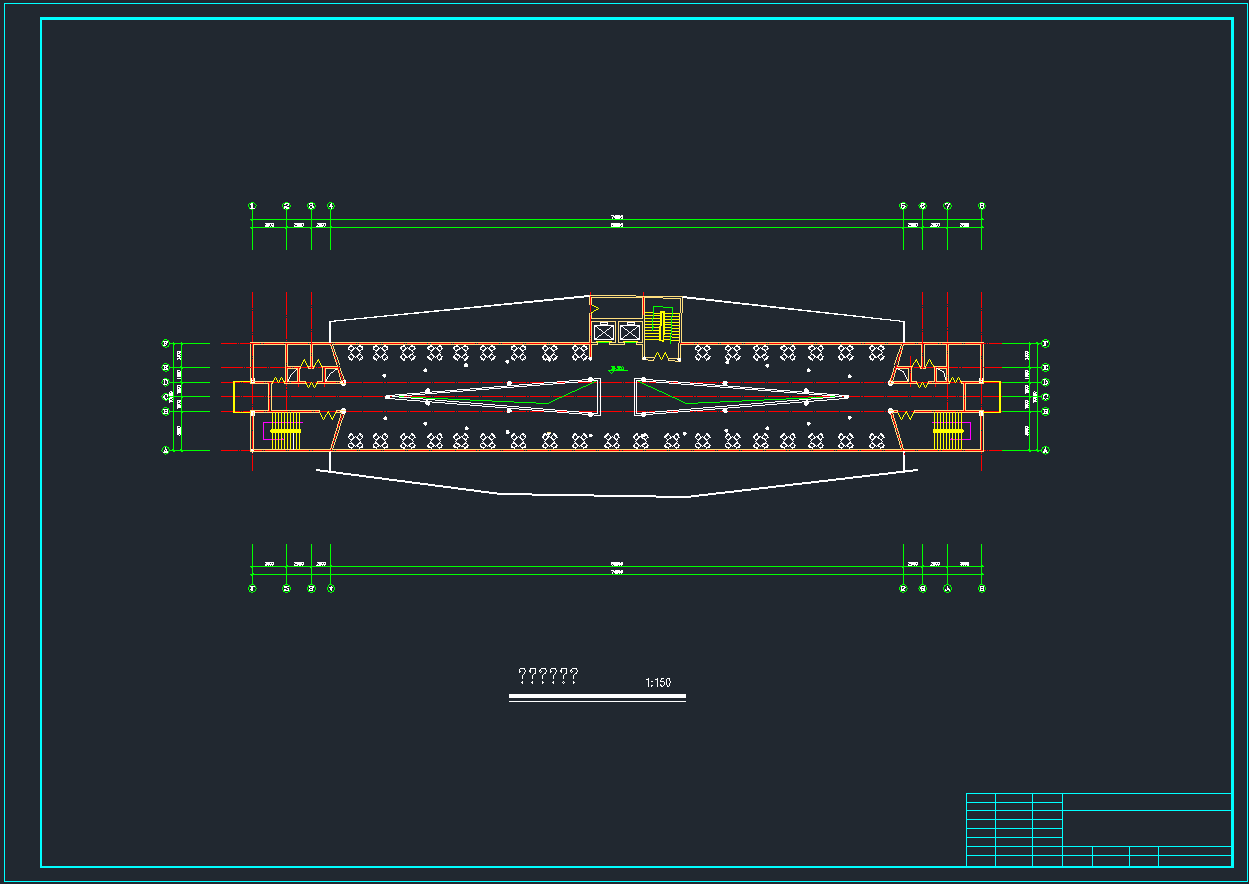Select the 1:150 scale text

658,683
